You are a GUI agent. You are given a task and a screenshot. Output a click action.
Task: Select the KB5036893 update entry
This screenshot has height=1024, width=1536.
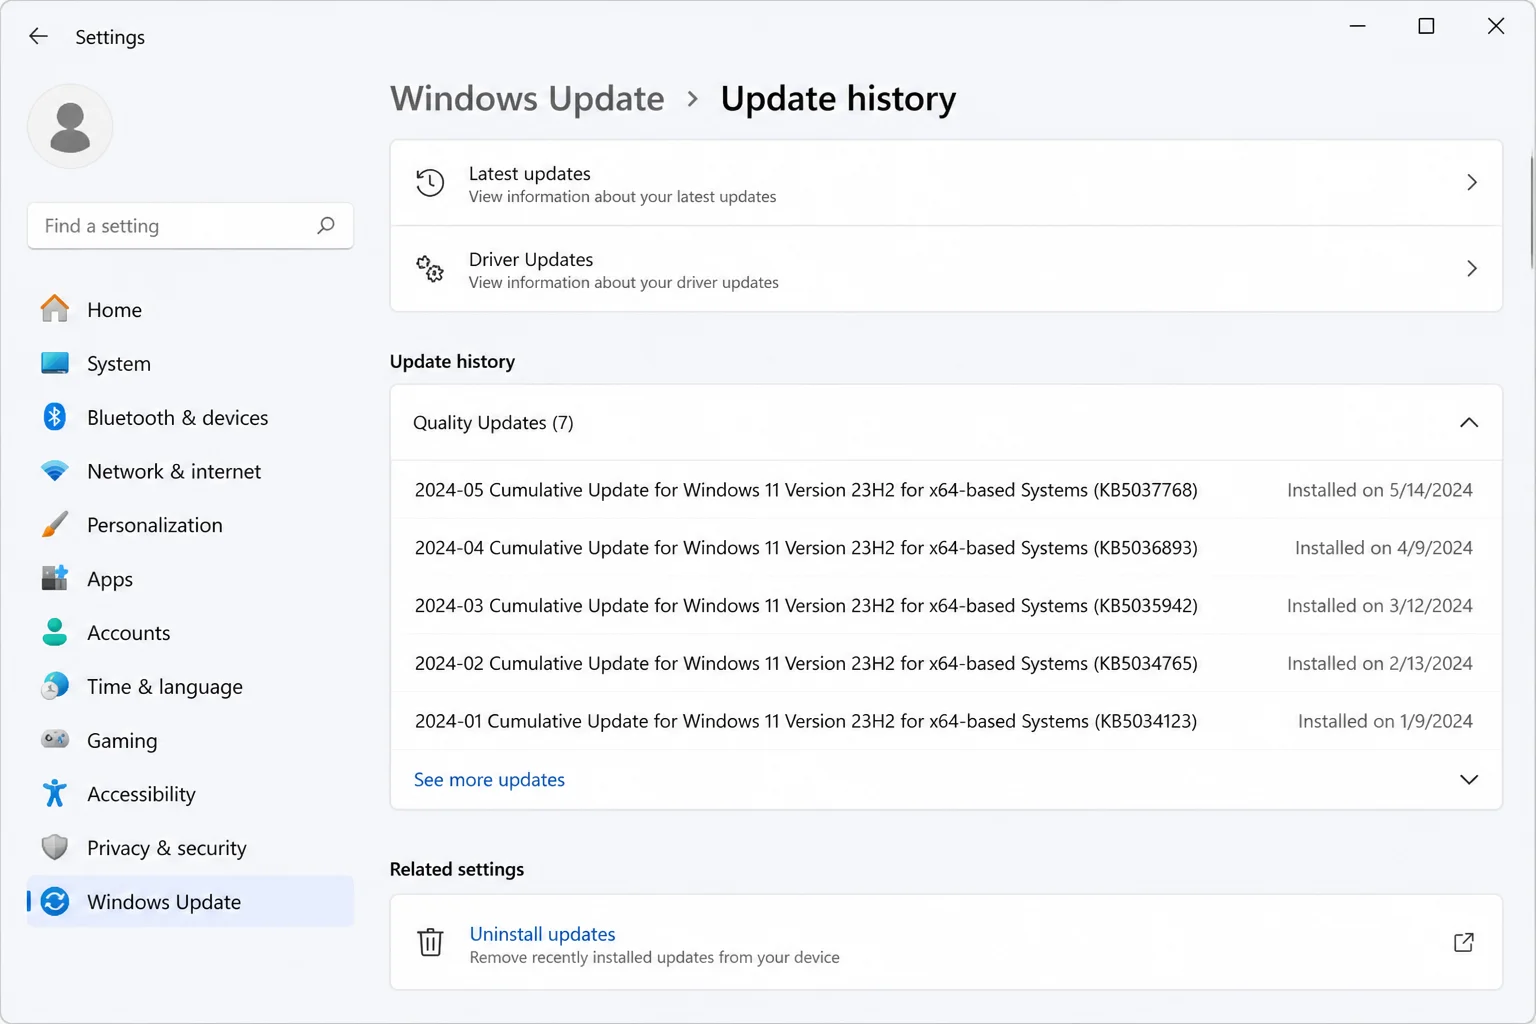[x=945, y=548]
